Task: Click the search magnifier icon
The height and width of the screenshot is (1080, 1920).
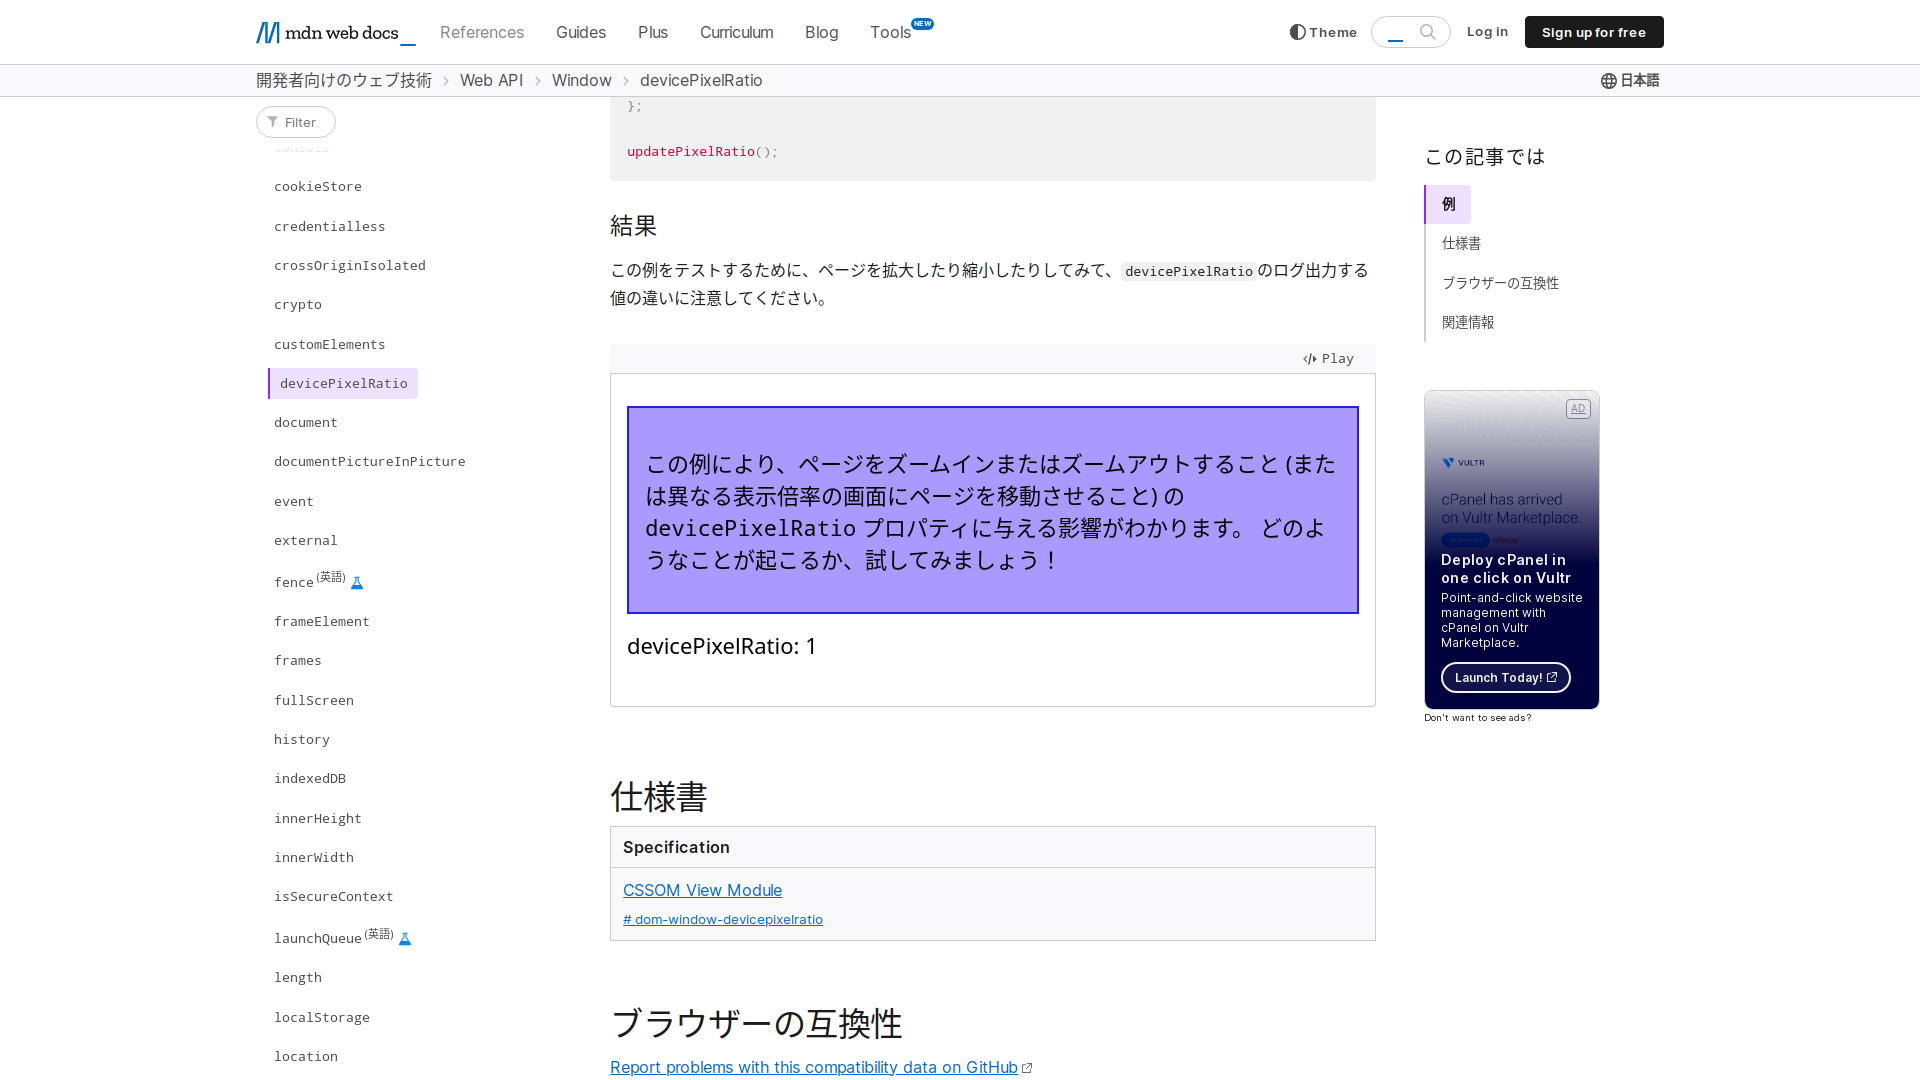Action: pos(1428,30)
